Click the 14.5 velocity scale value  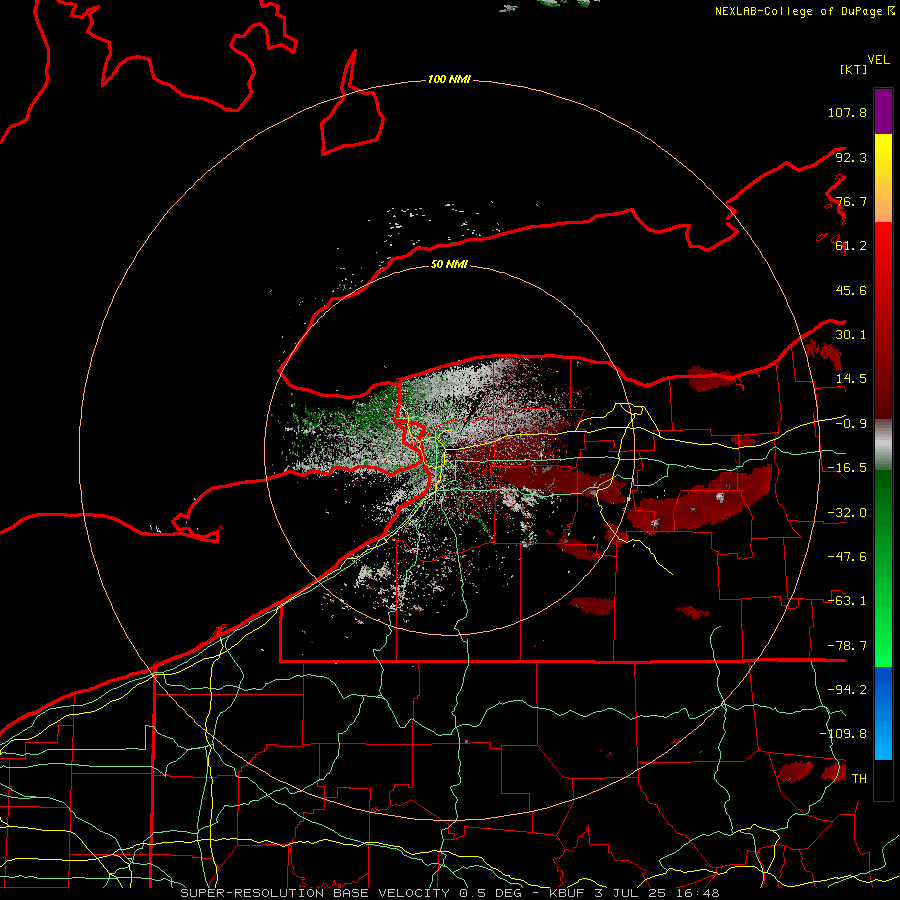pyautogui.click(x=851, y=379)
